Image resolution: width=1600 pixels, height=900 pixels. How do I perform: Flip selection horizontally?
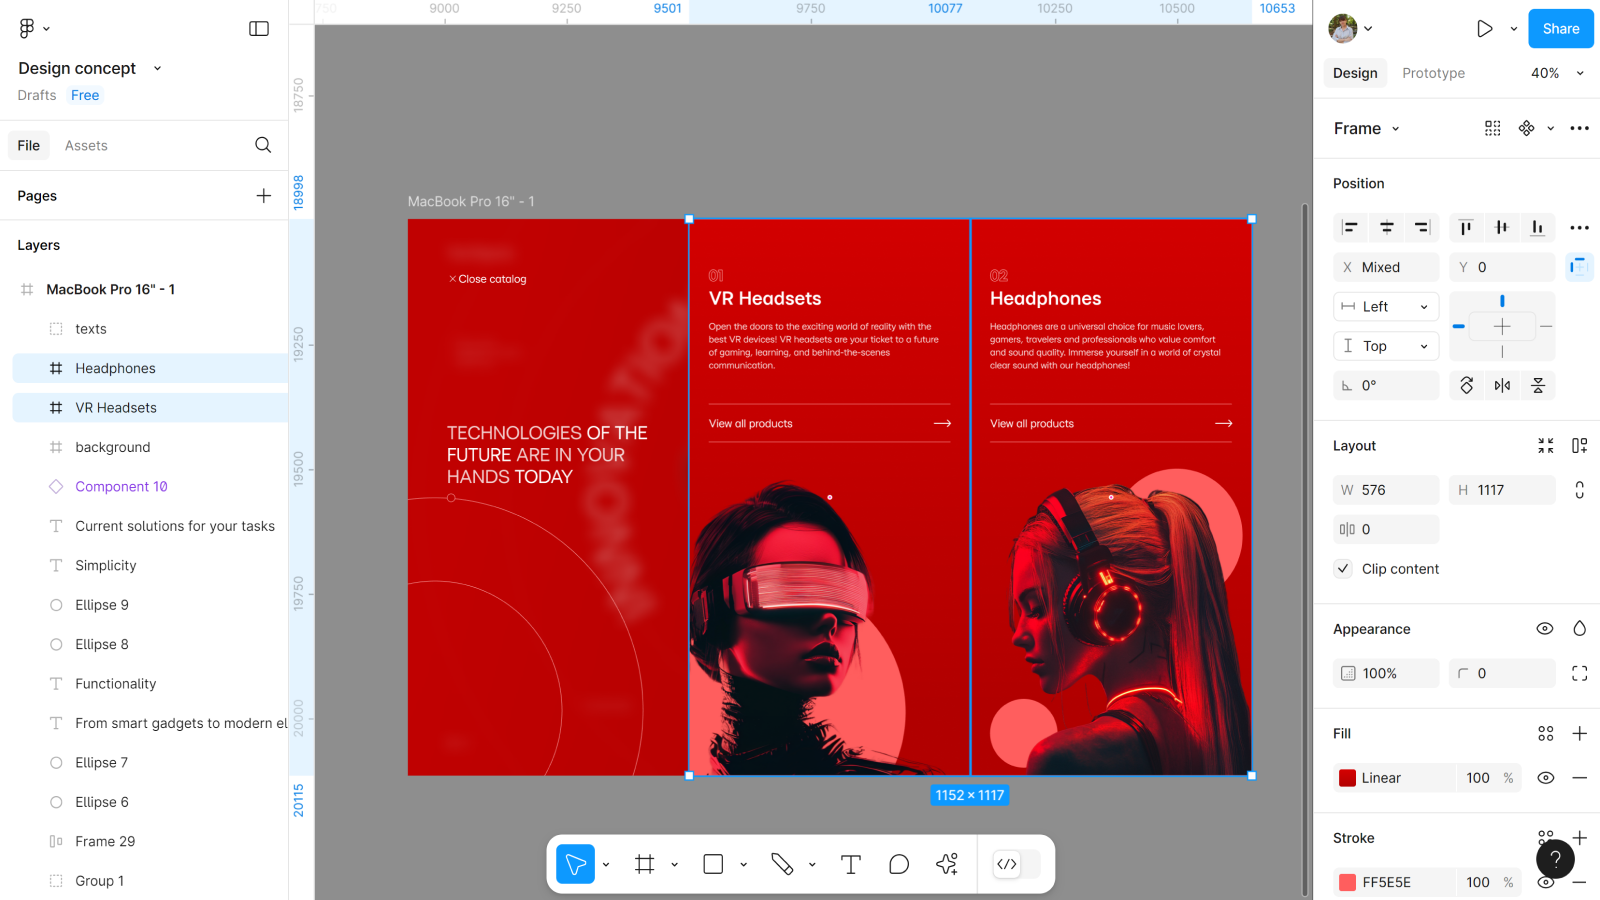[x=1502, y=386]
